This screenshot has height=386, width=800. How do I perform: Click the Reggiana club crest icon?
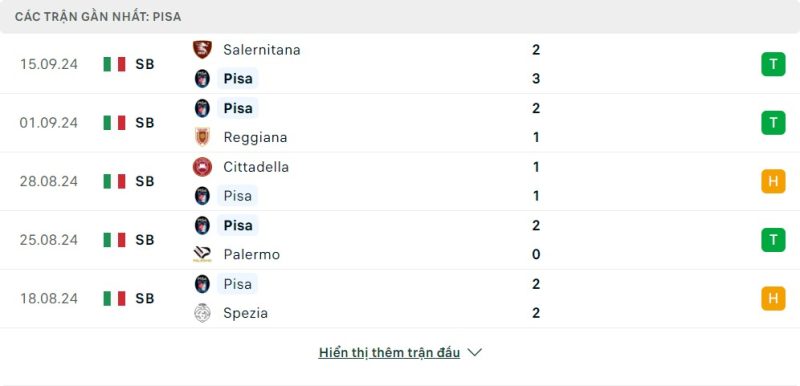(202, 137)
